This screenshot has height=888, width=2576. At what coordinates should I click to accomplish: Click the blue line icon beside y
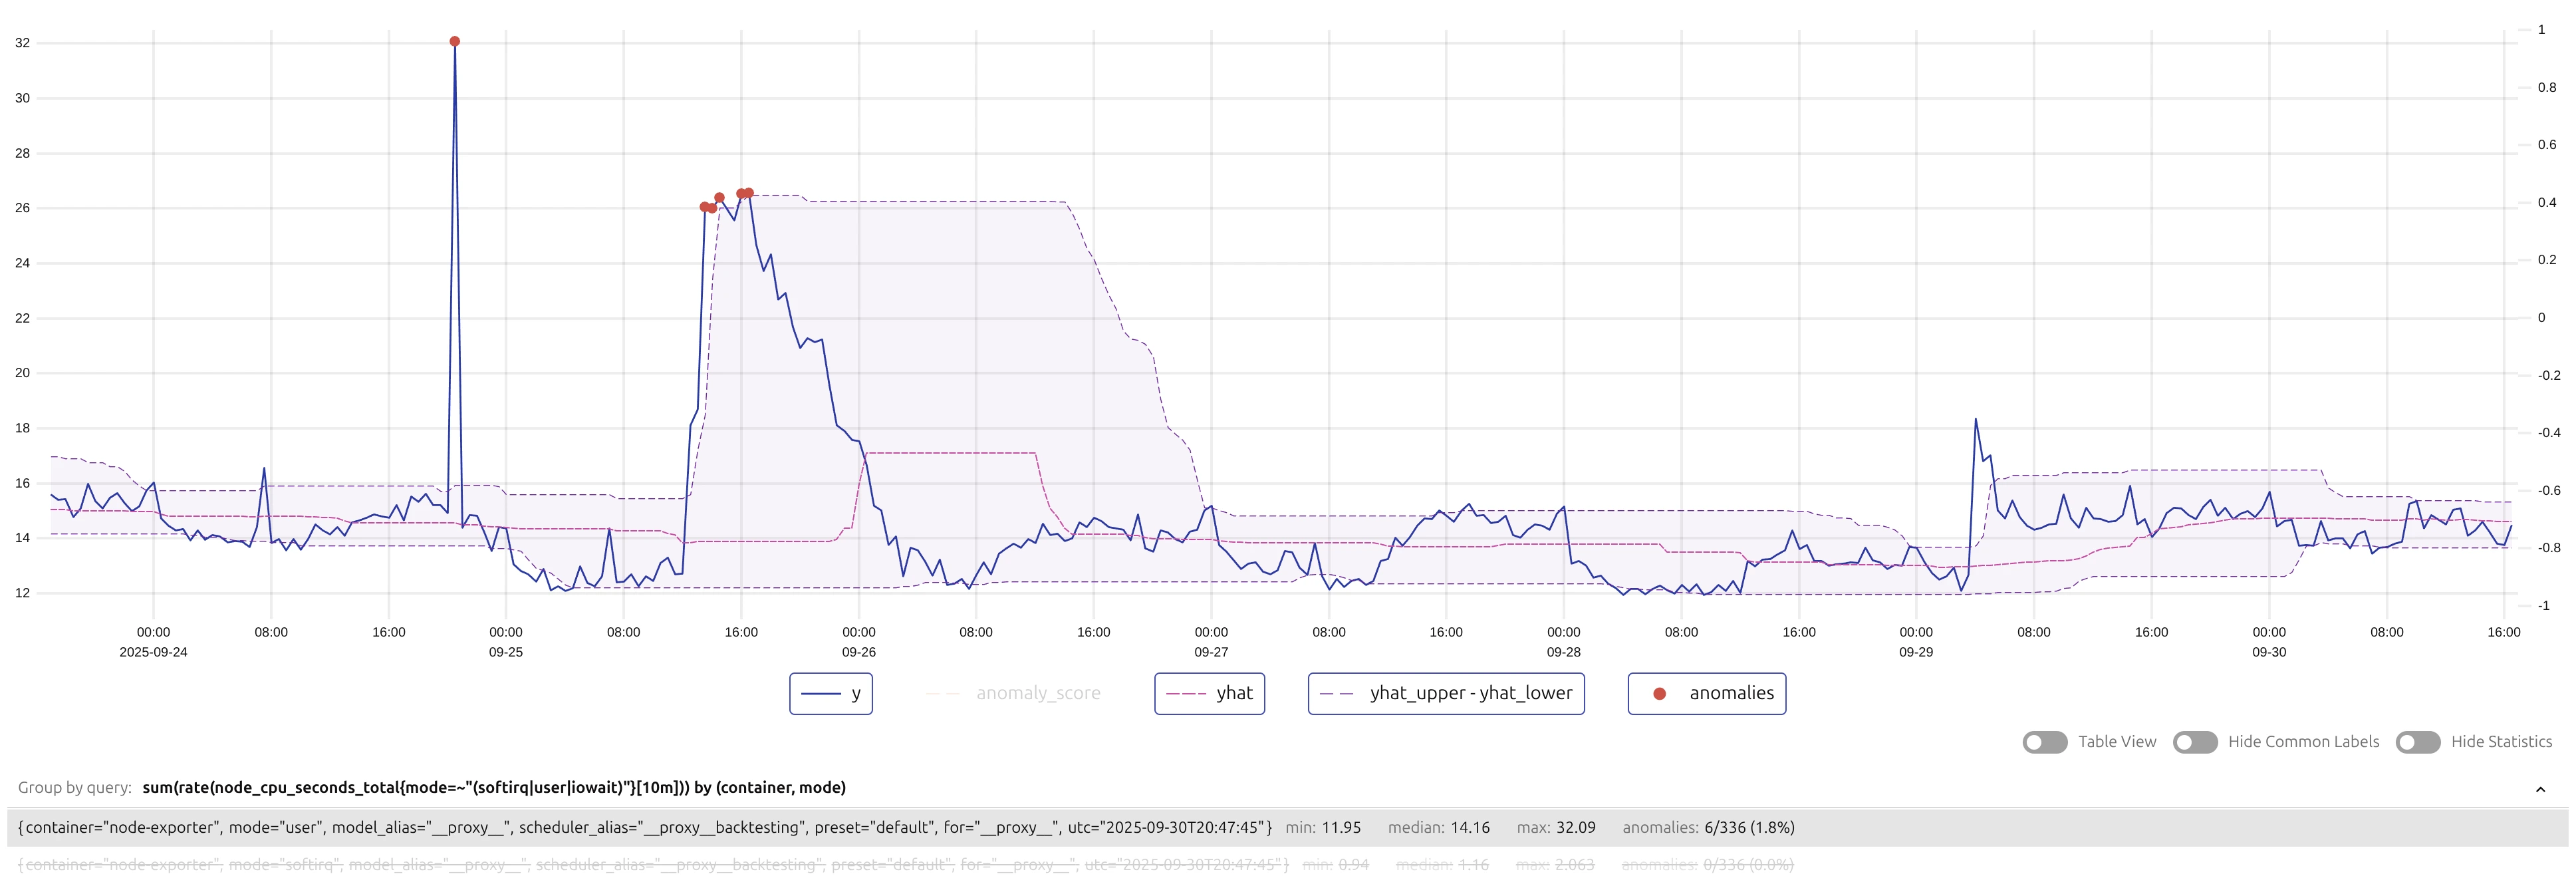click(x=820, y=694)
